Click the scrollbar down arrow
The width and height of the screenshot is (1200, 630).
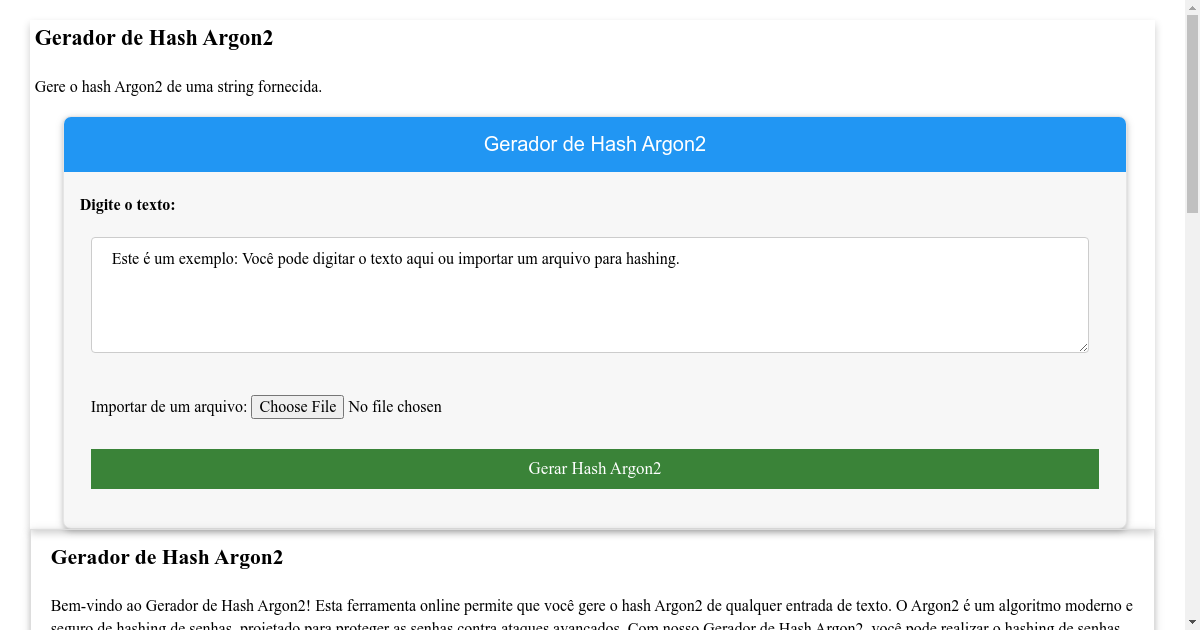click(1192, 623)
